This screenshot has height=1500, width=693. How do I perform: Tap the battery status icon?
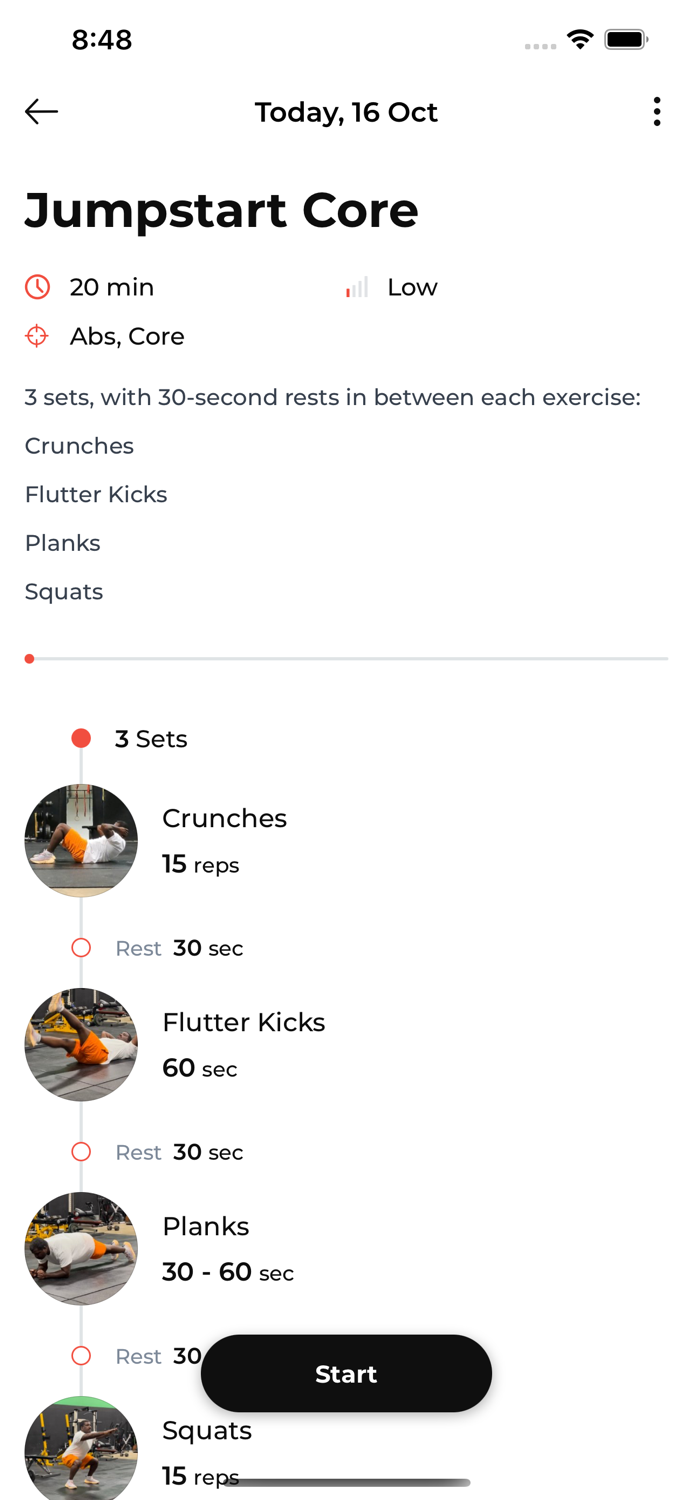[x=626, y=40]
